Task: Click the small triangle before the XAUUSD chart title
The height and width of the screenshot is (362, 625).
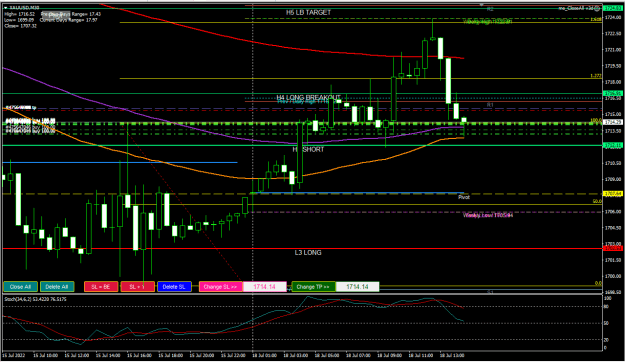Action: (6, 8)
